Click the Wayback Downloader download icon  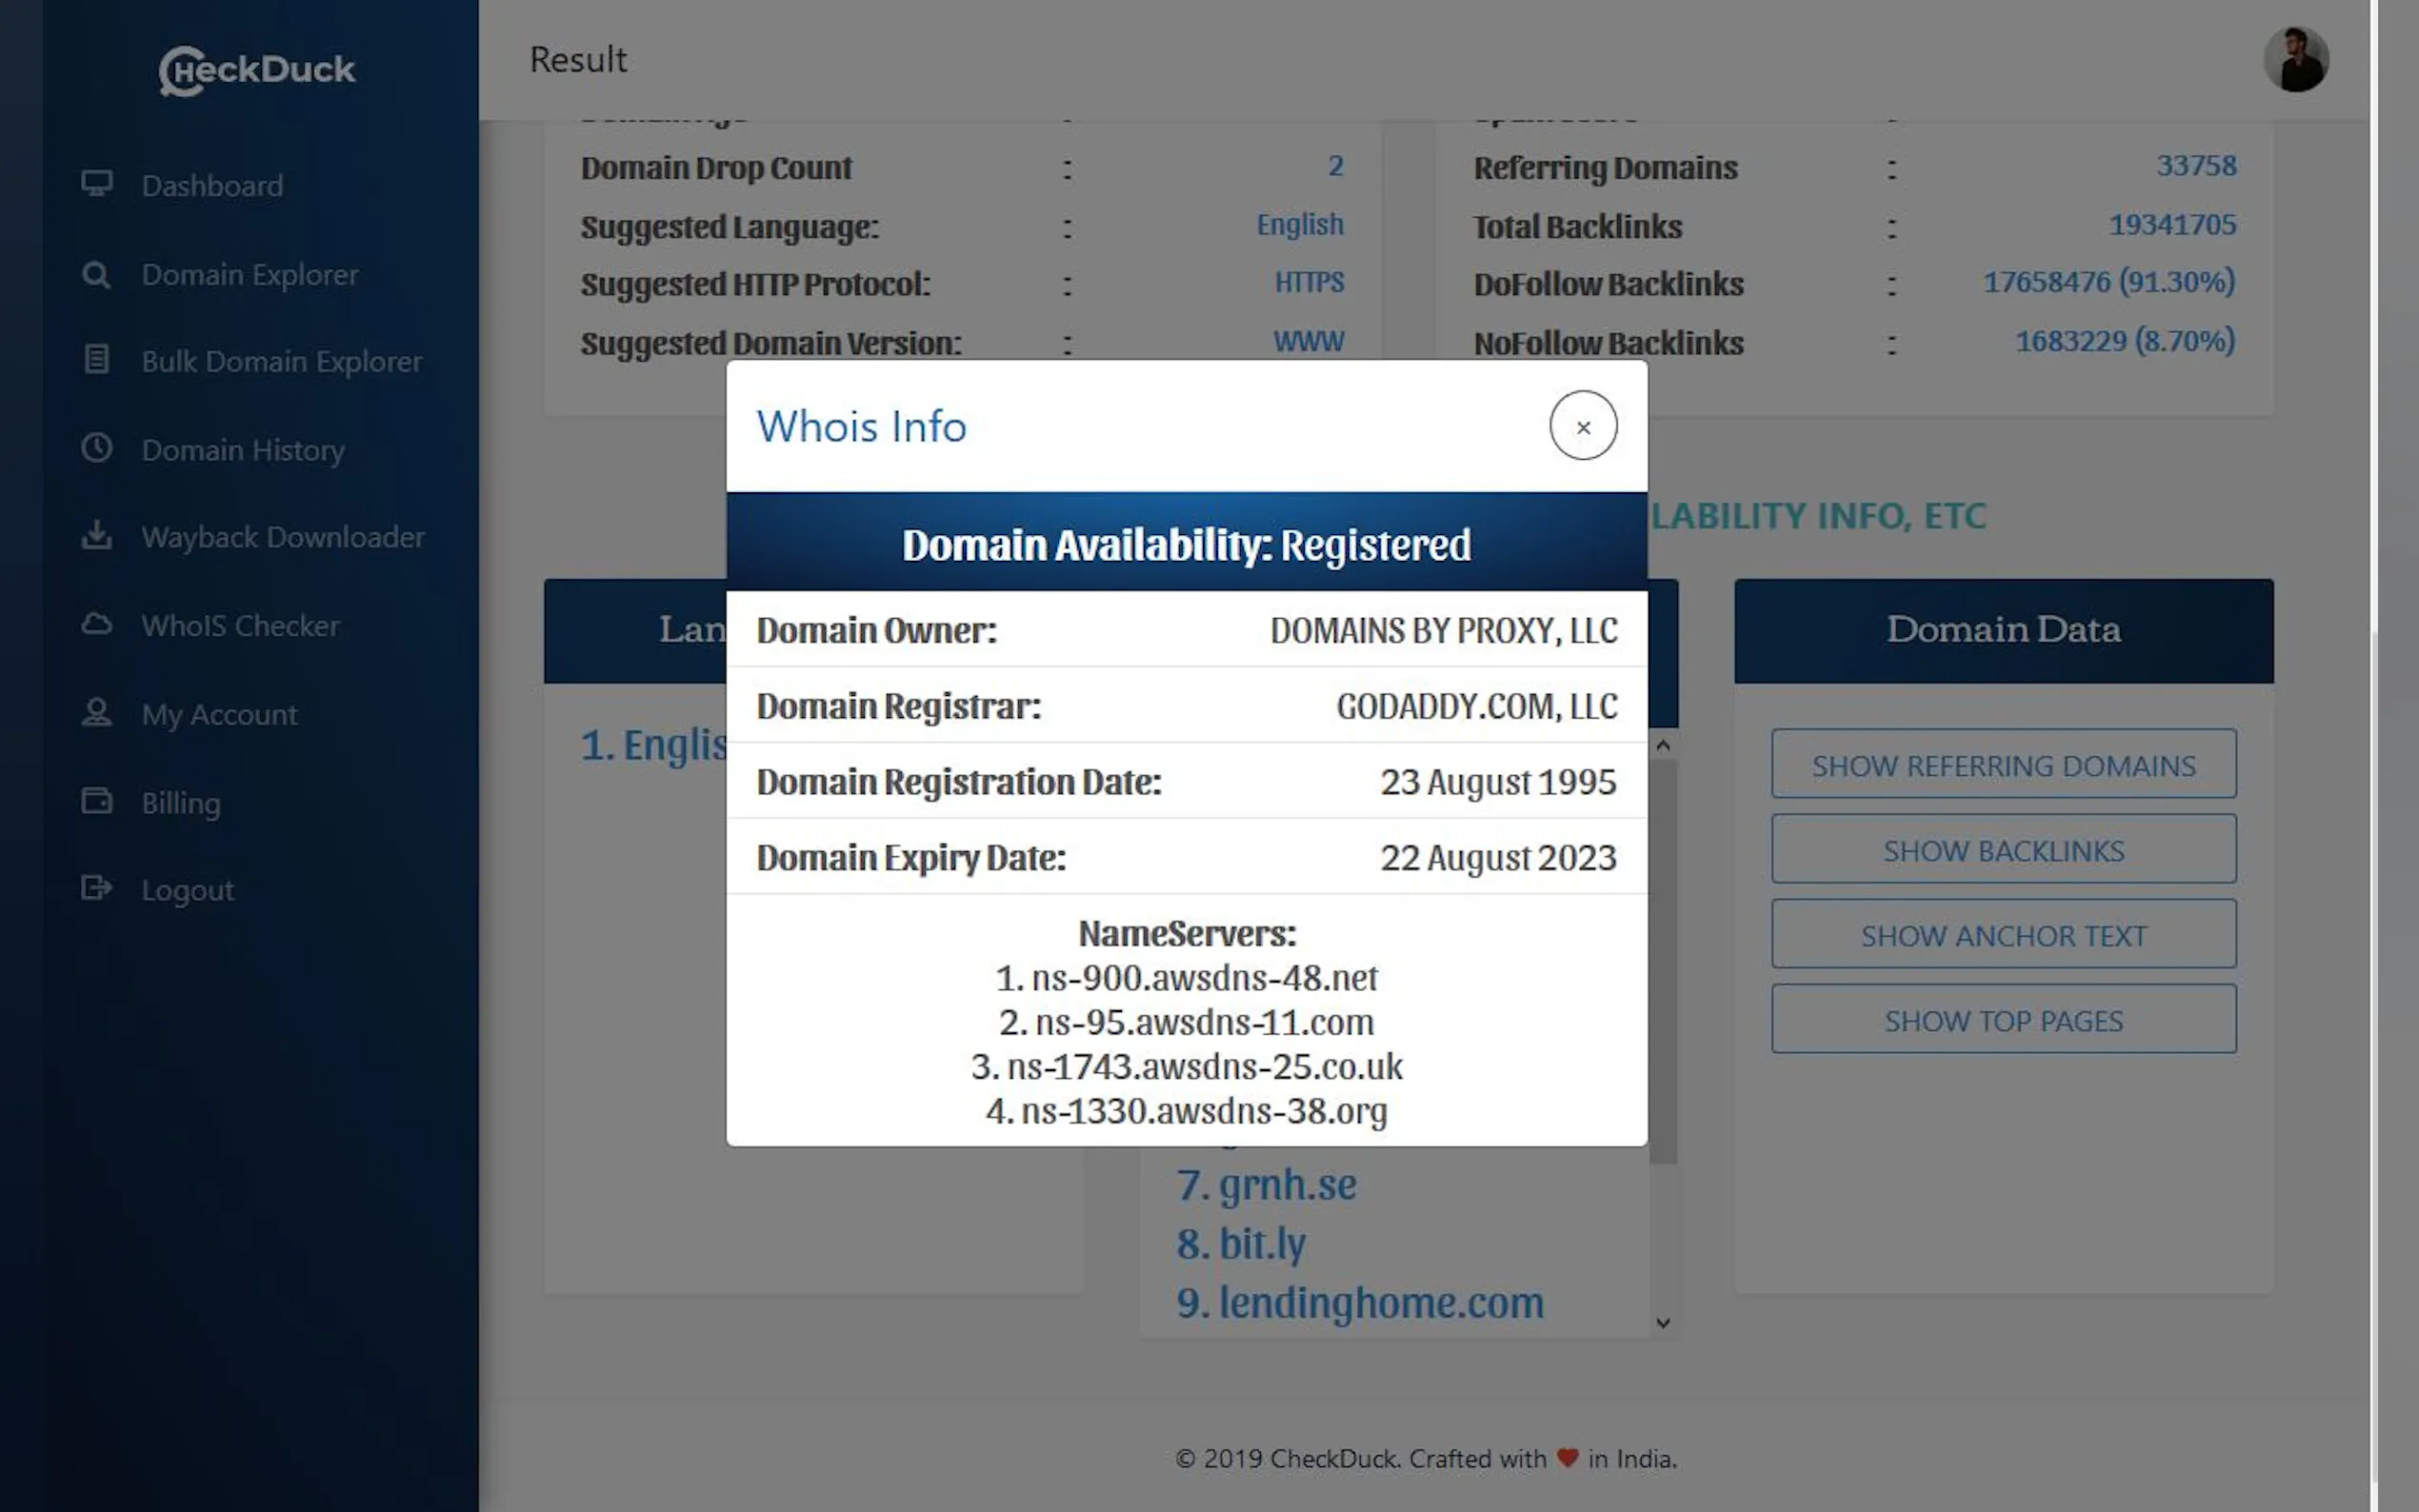[96, 535]
